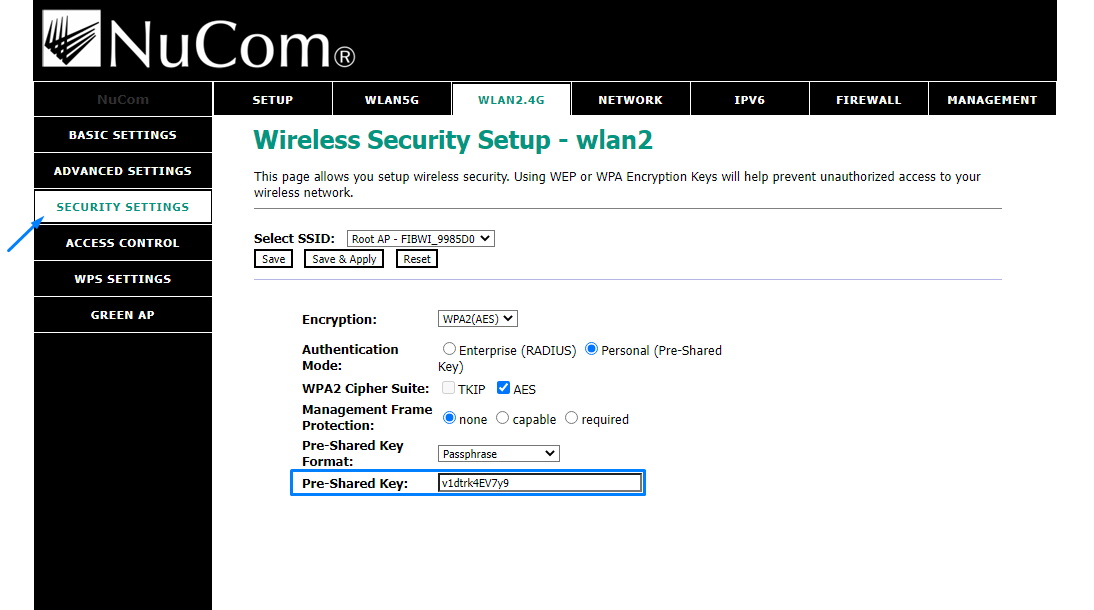Viewport: 1094px width, 610px height.
Task: Open Basic Settings in the sidebar
Action: pos(123,135)
